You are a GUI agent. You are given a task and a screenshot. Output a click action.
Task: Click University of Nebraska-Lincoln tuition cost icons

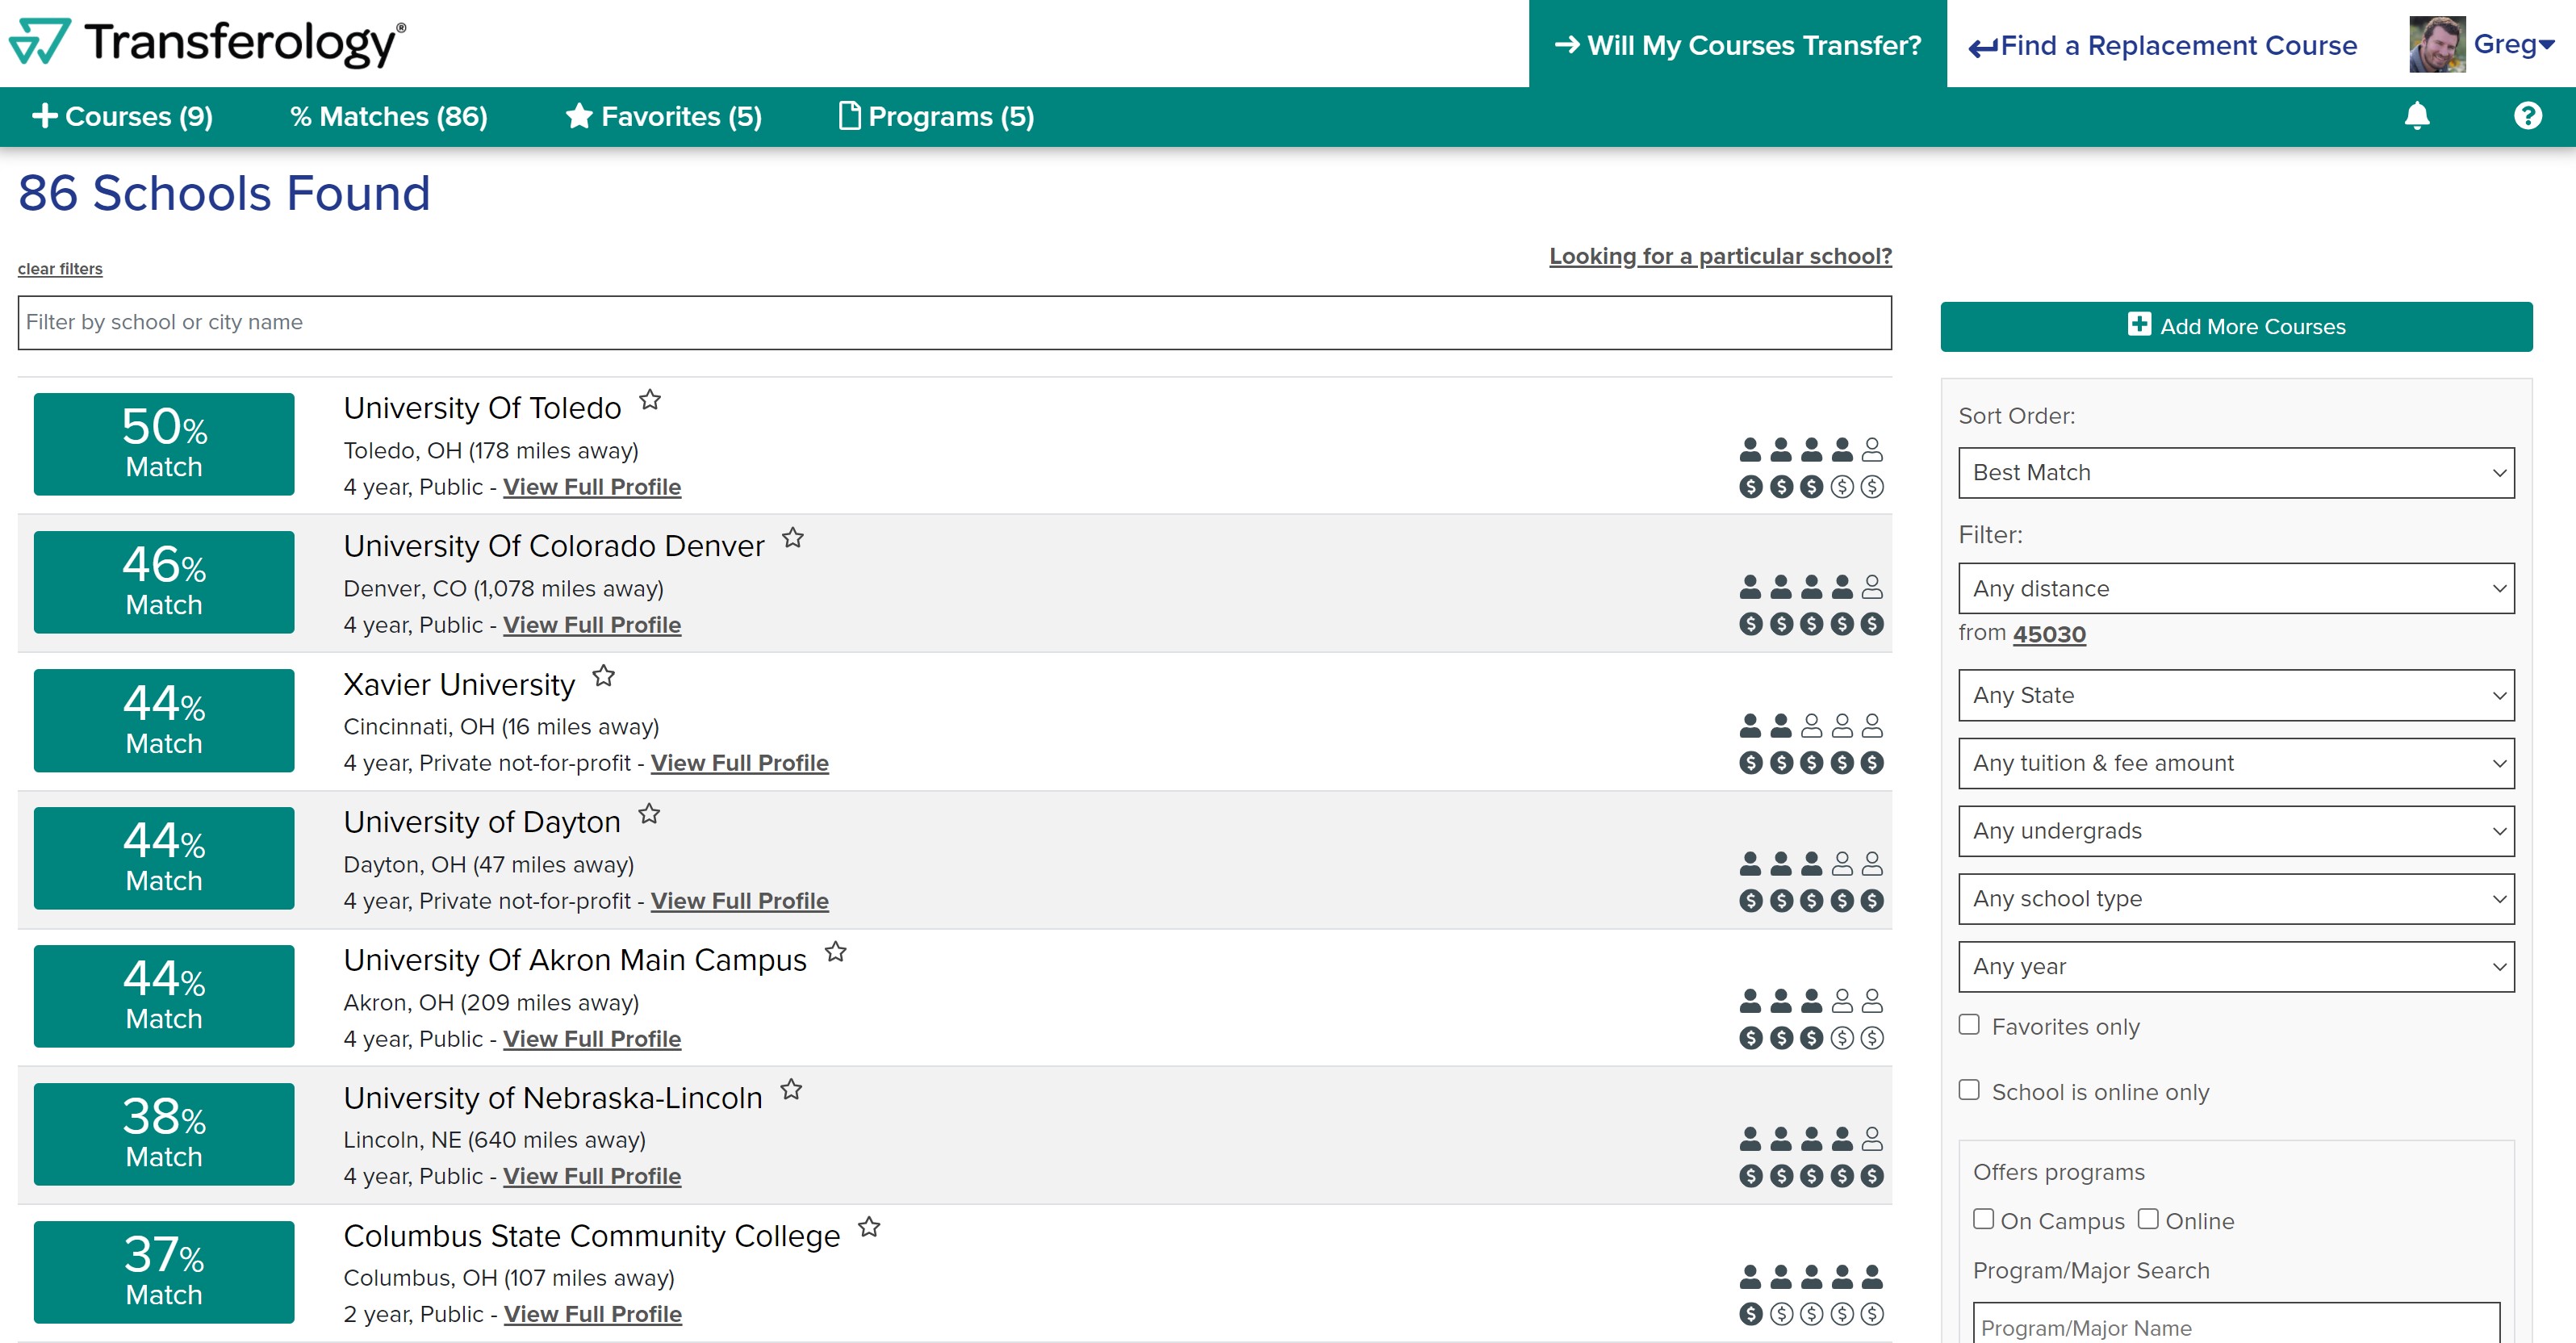[x=1811, y=1176]
